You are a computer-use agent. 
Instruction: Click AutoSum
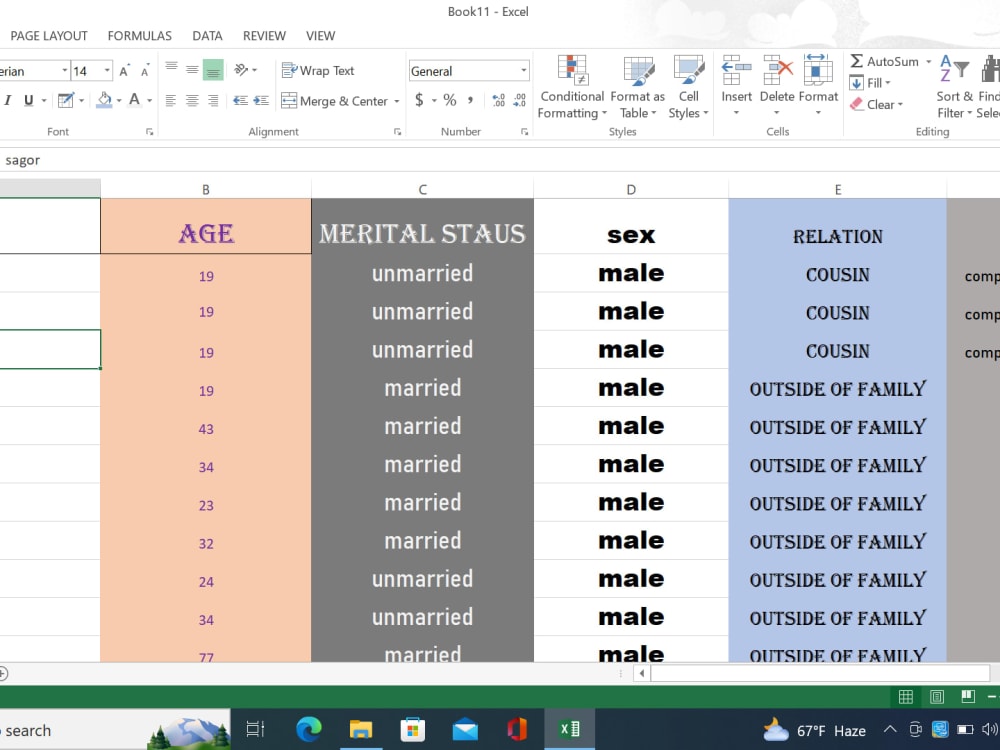(884, 61)
